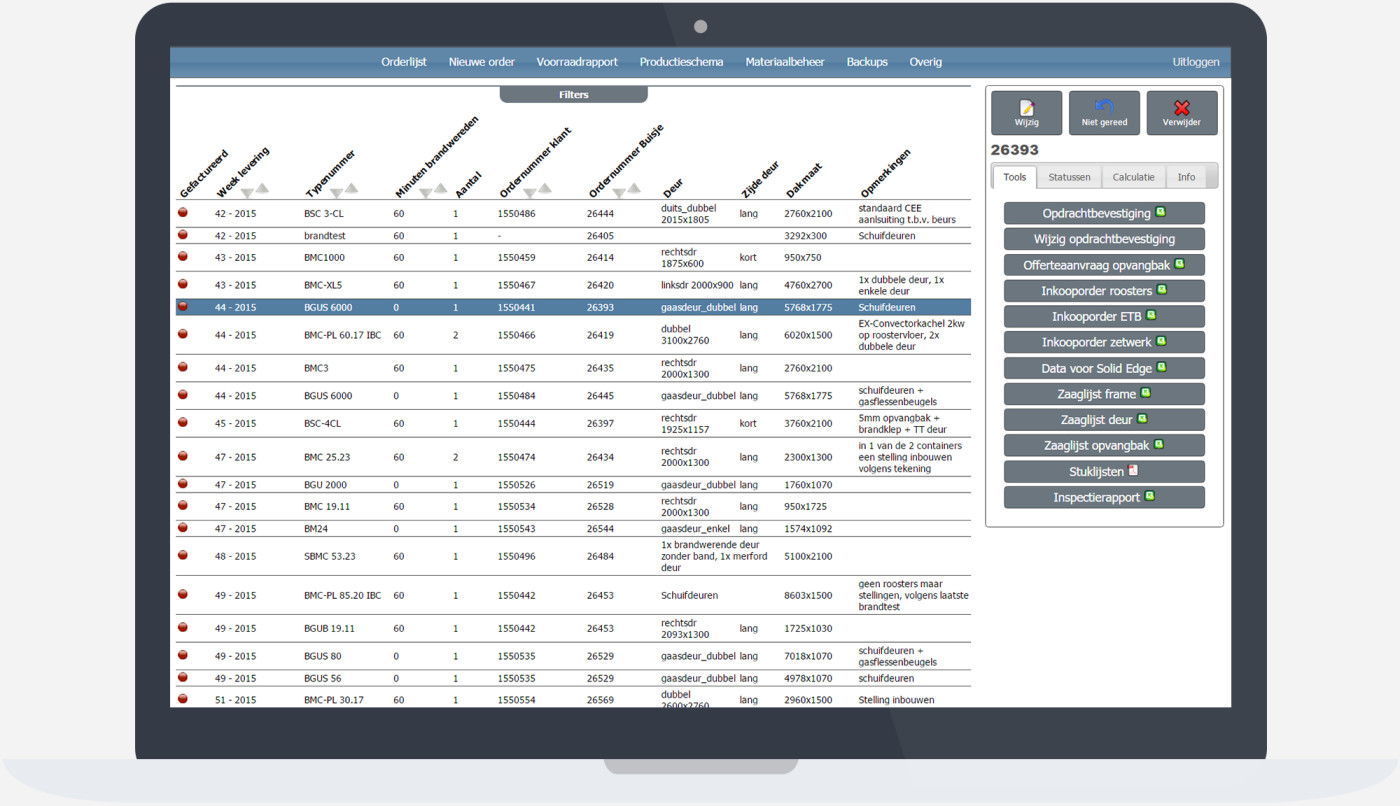Click Inkooporder roosters button
The width and height of the screenshot is (1400, 806).
point(1104,291)
